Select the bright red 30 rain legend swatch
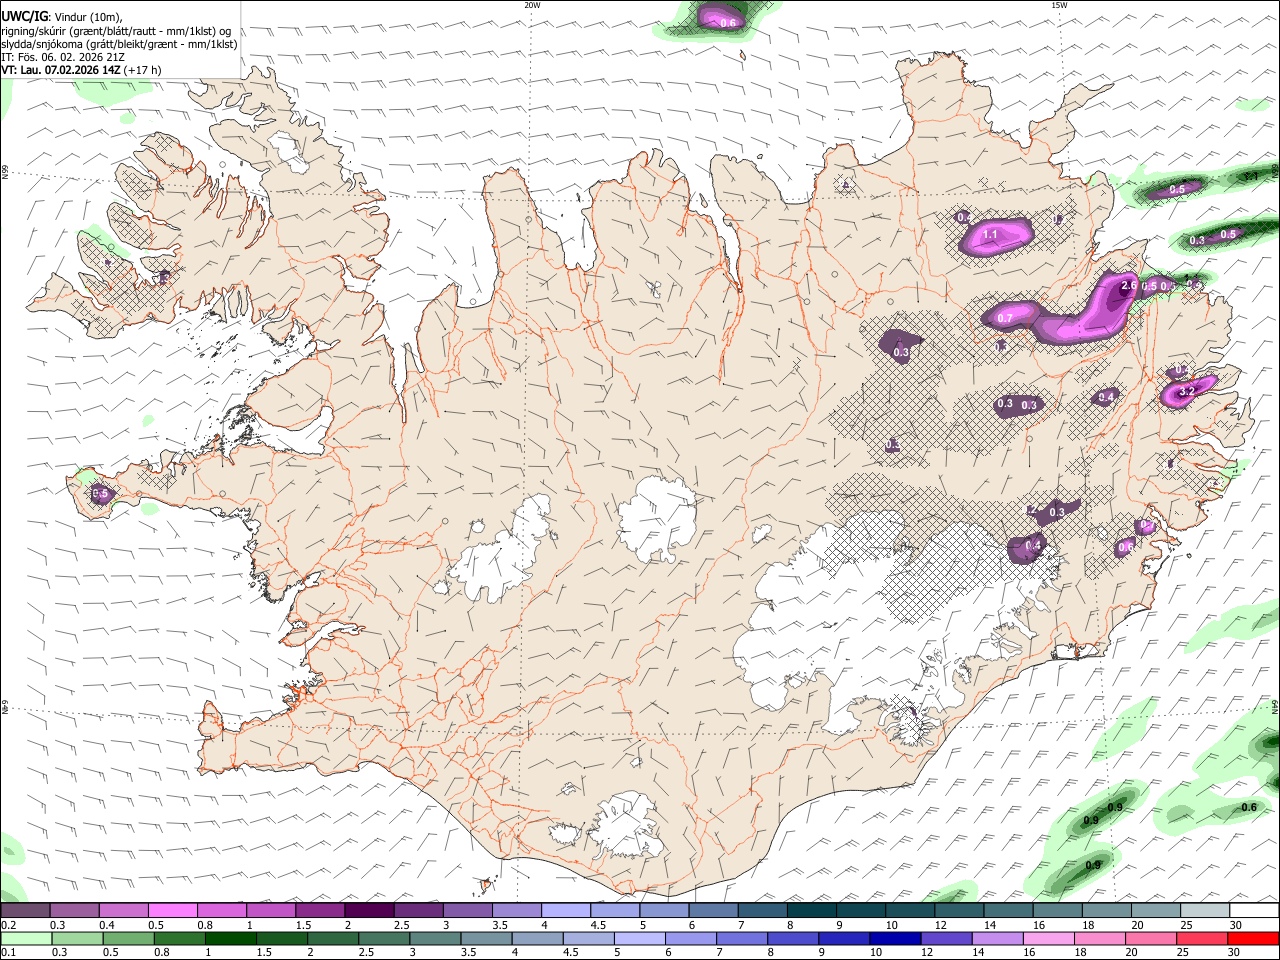 coord(1254,938)
